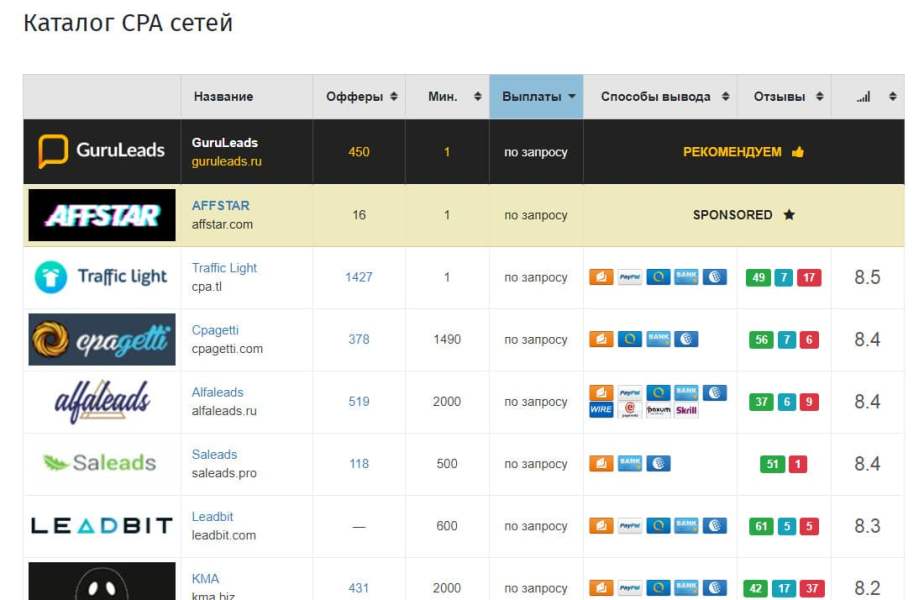Click the Skrill icon in Alfaleads row
Image resolution: width=924 pixels, height=600 pixels.
686,410
